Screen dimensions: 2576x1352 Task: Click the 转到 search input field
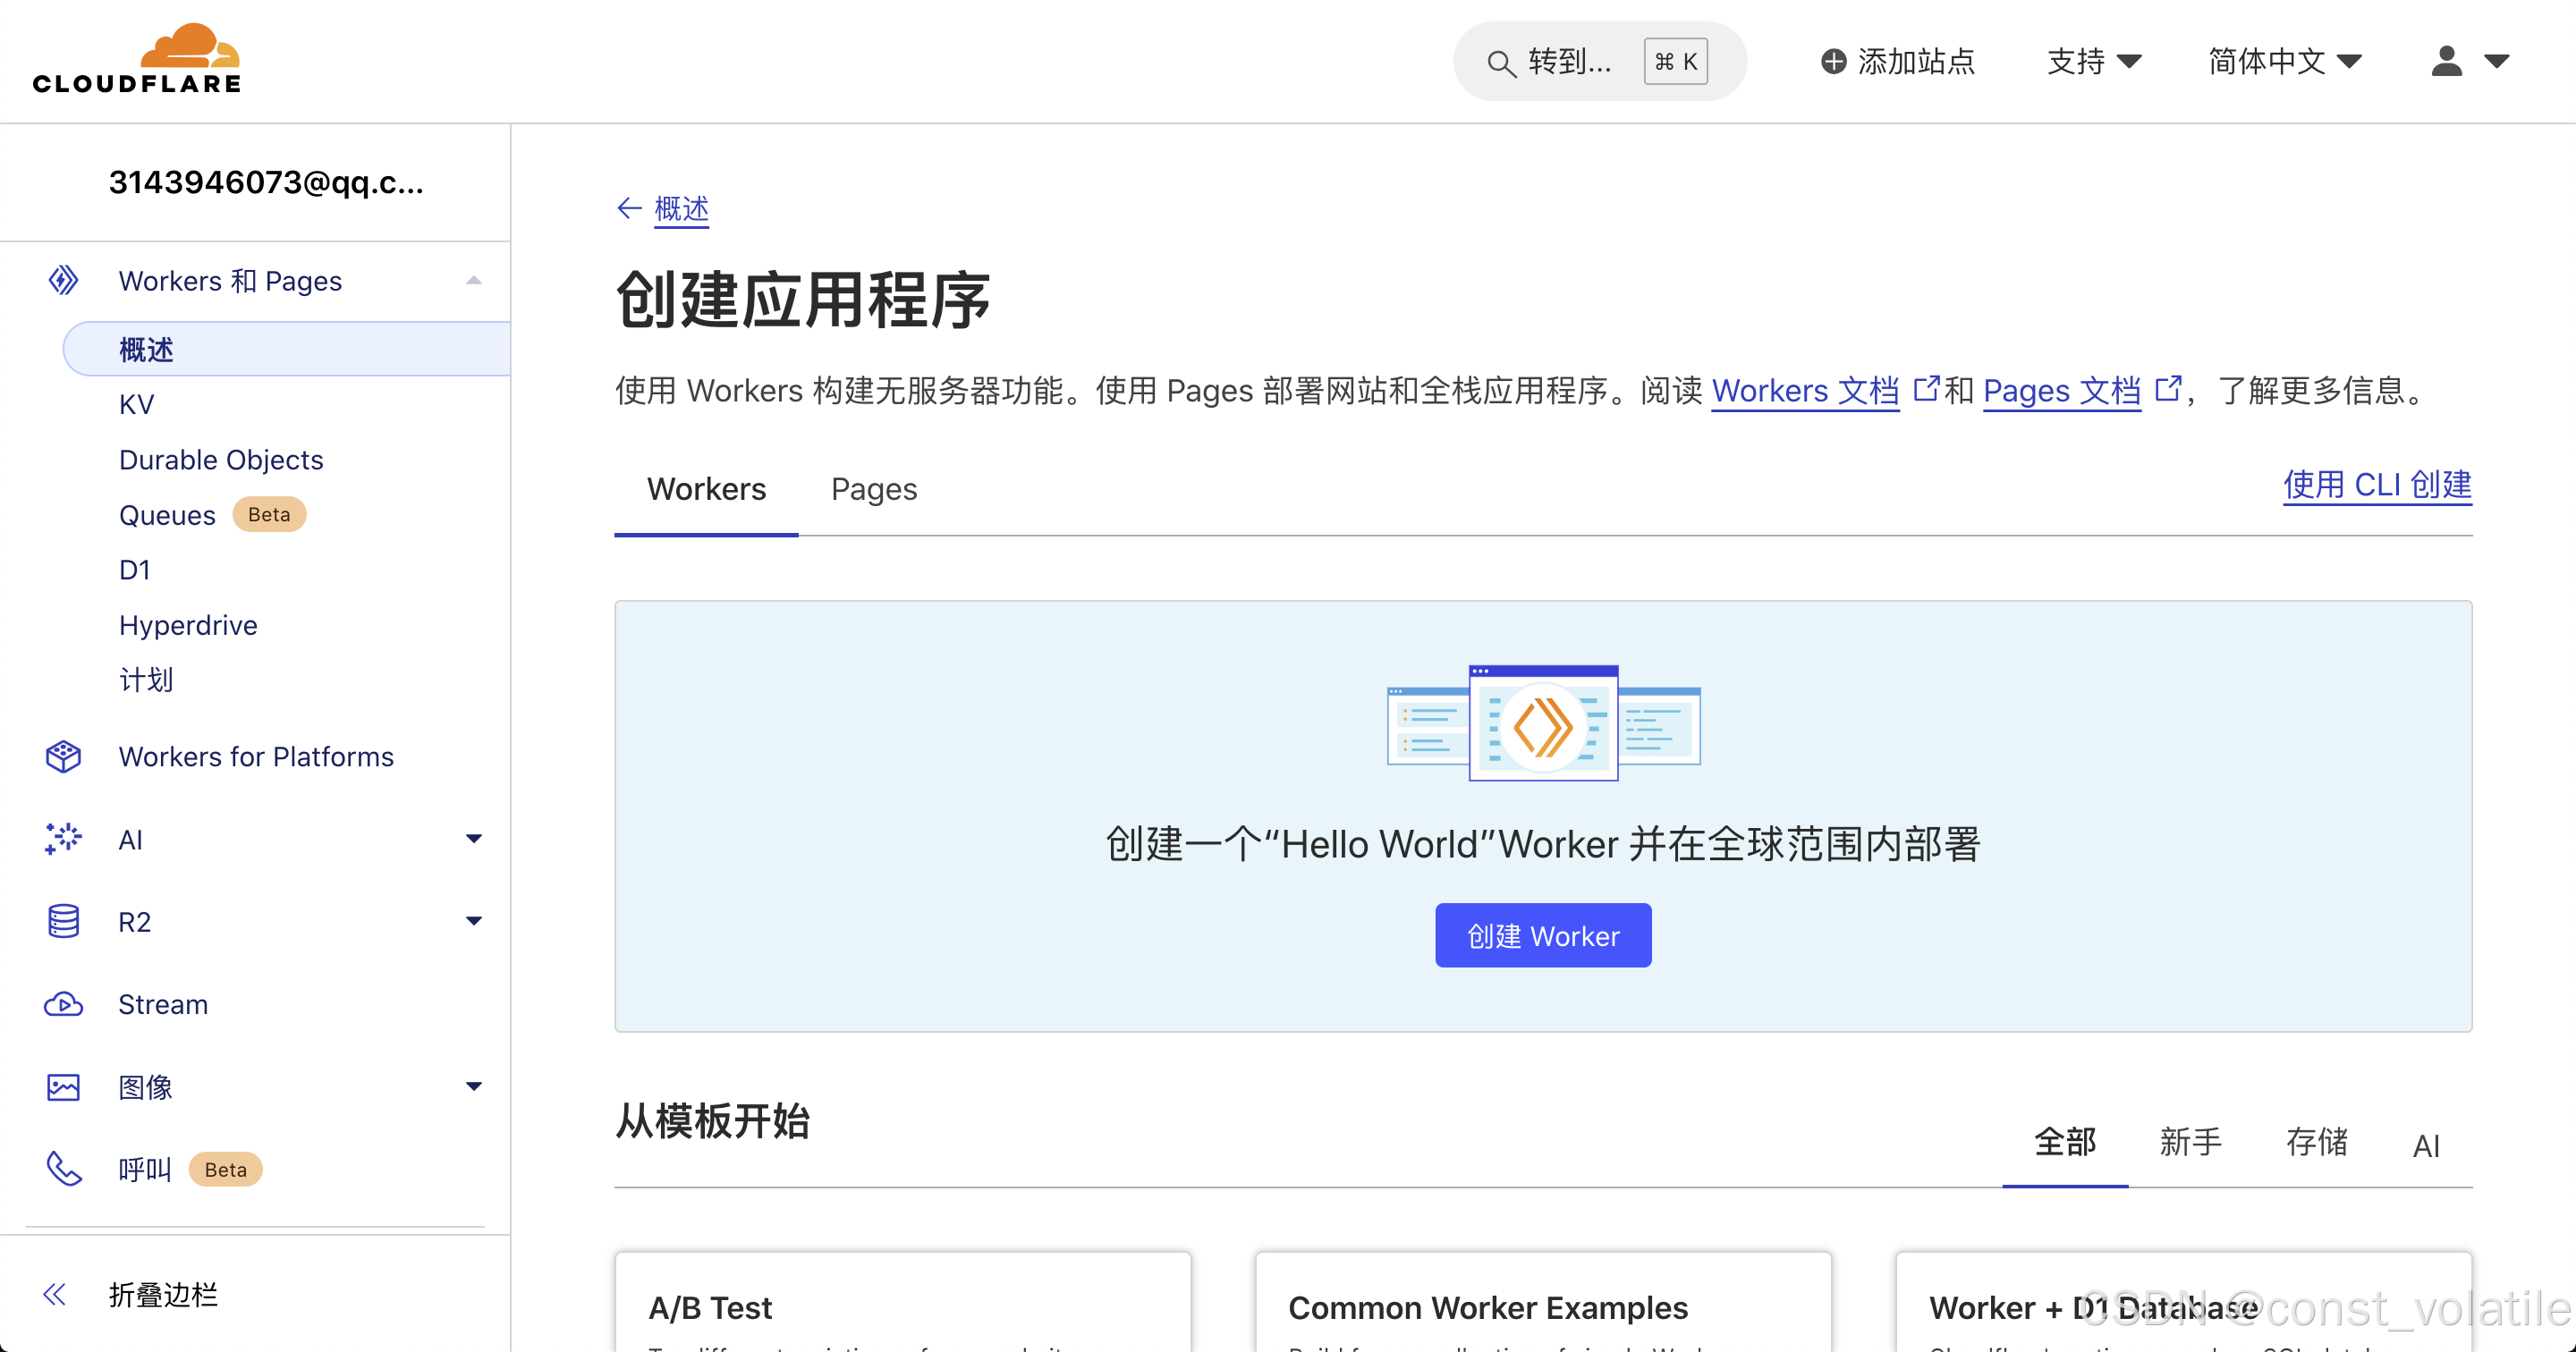(x=1570, y=61)
